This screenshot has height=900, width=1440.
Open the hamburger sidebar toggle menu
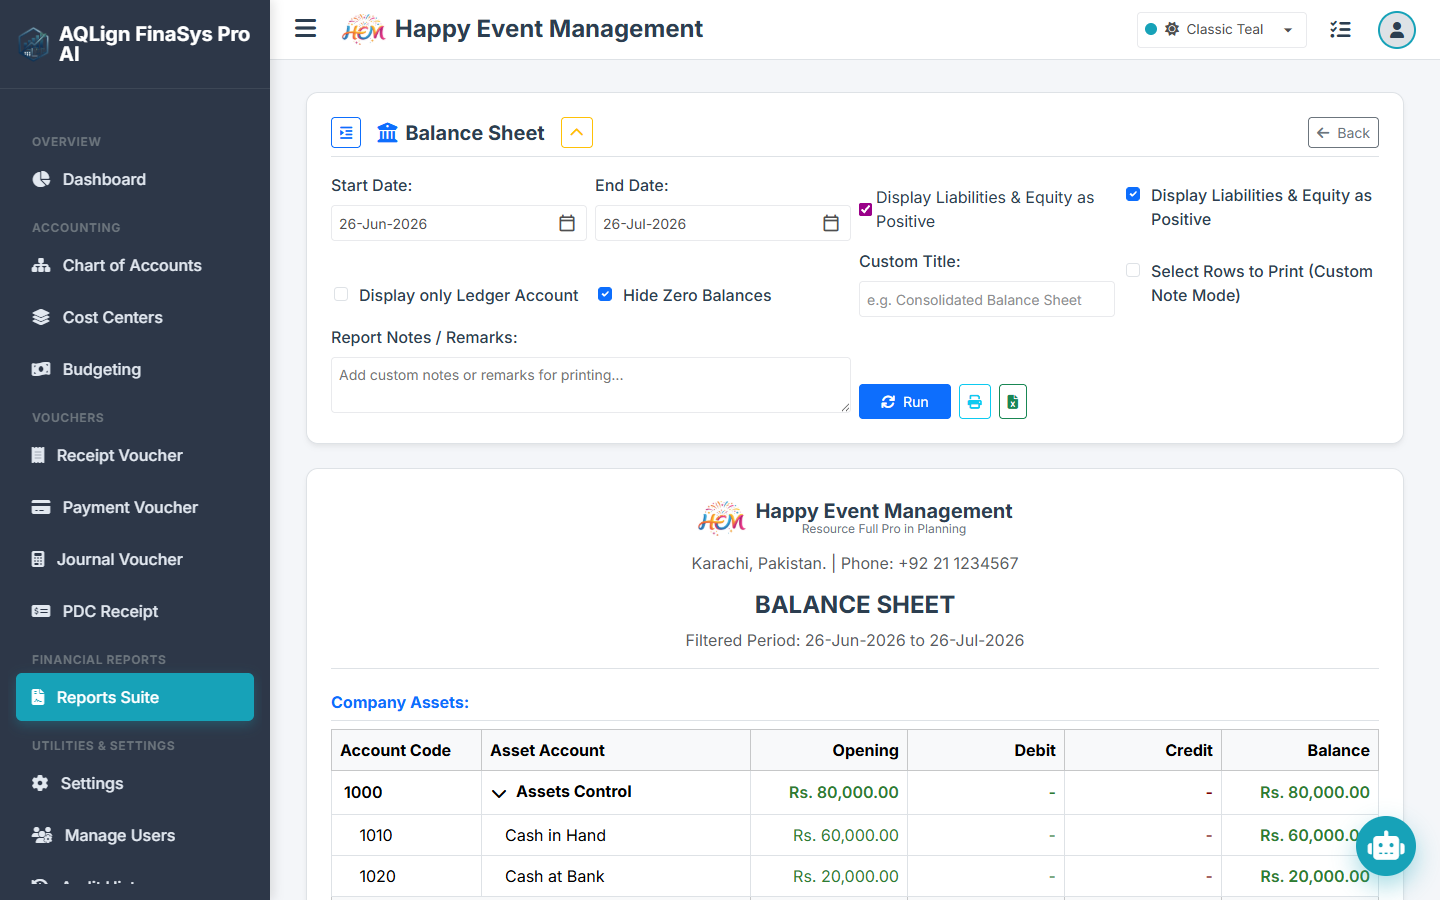click(306, 29)
